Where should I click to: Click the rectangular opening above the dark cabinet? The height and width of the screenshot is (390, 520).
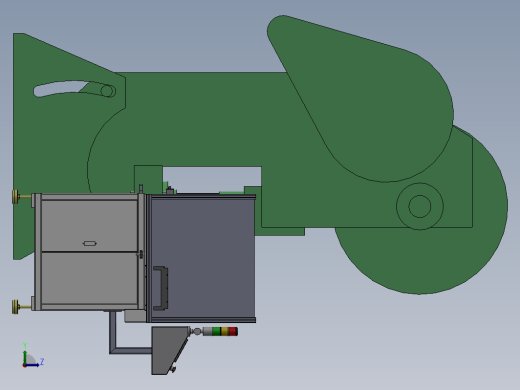tap(212, 179)
